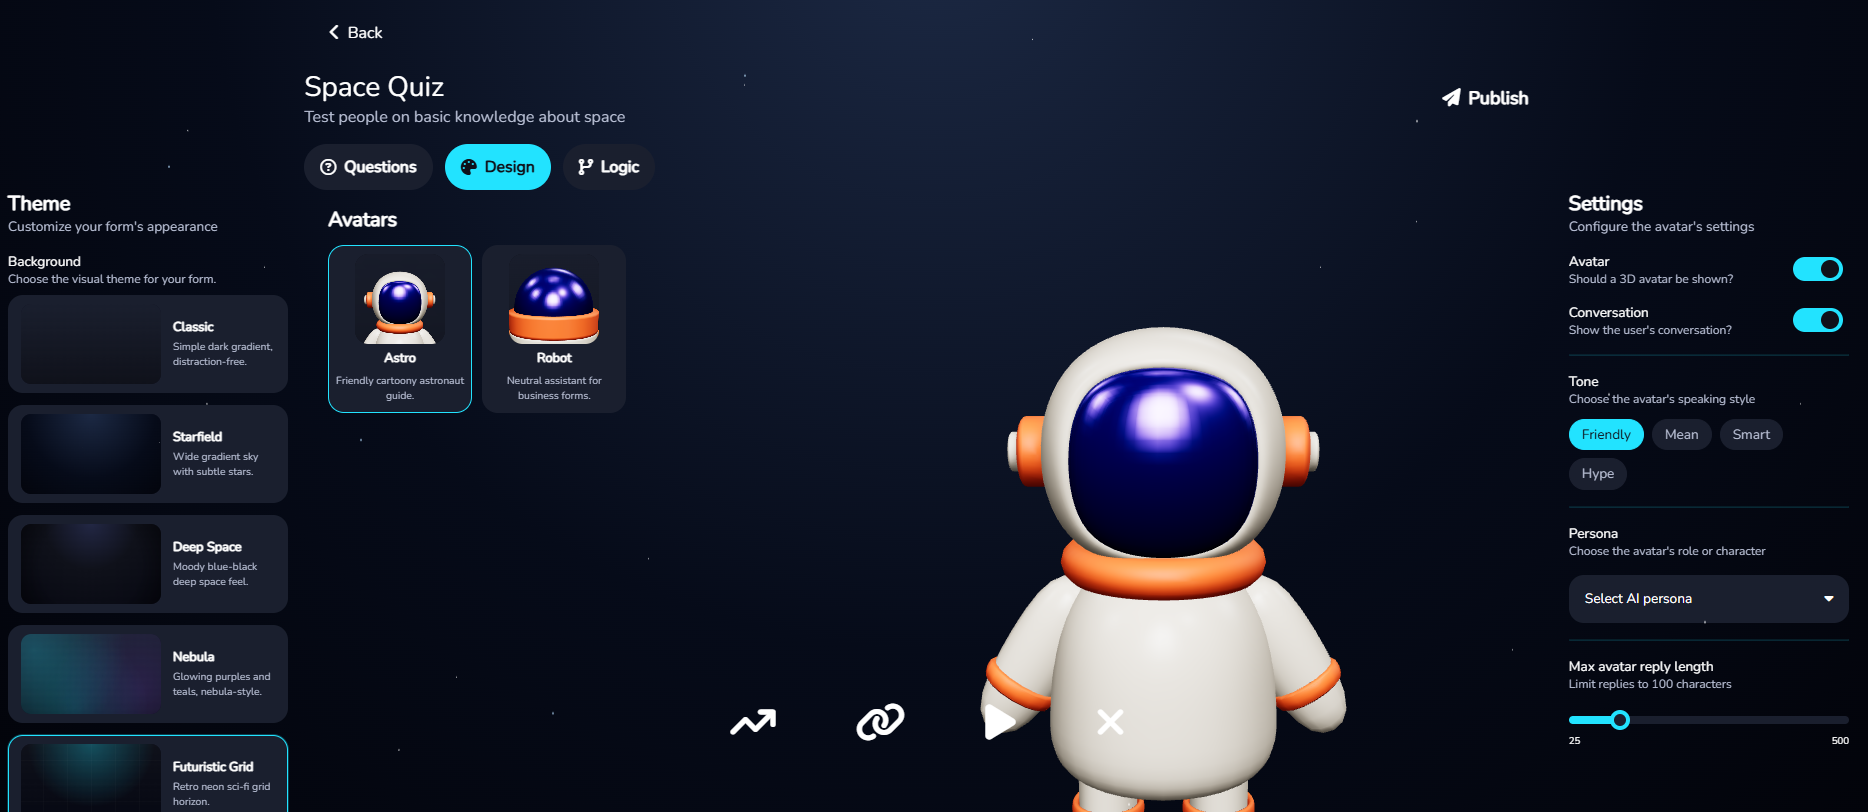Click the quiz description text

click(464, 117)
